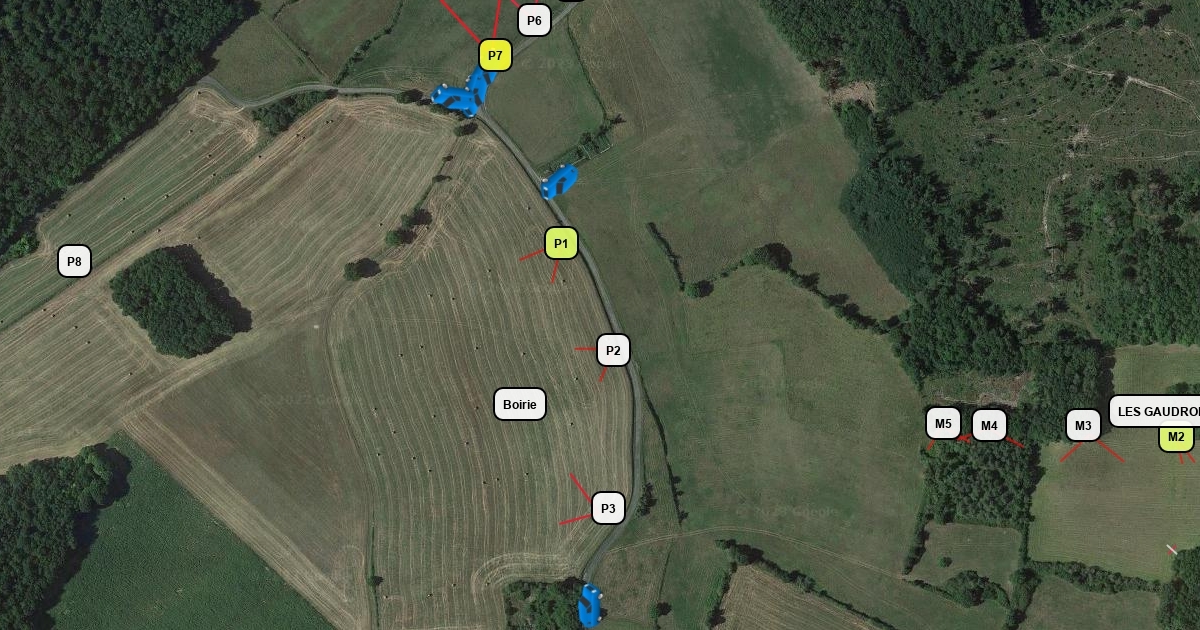Open the yellow M2 marker
Viewport: 1200px width, 630px height.
pos(1176,437)
